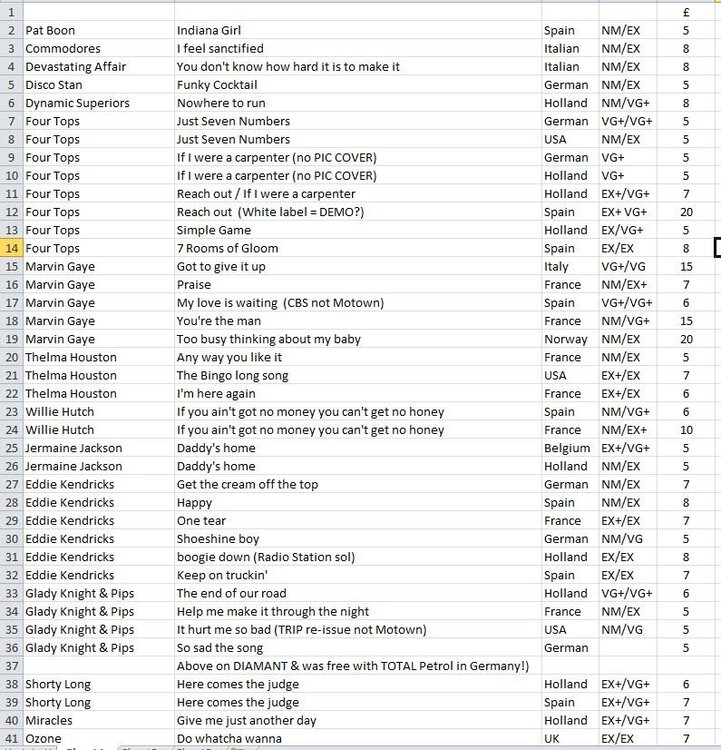
Task: Select the 'I'm here again' cell
Action: coord(358,394)
